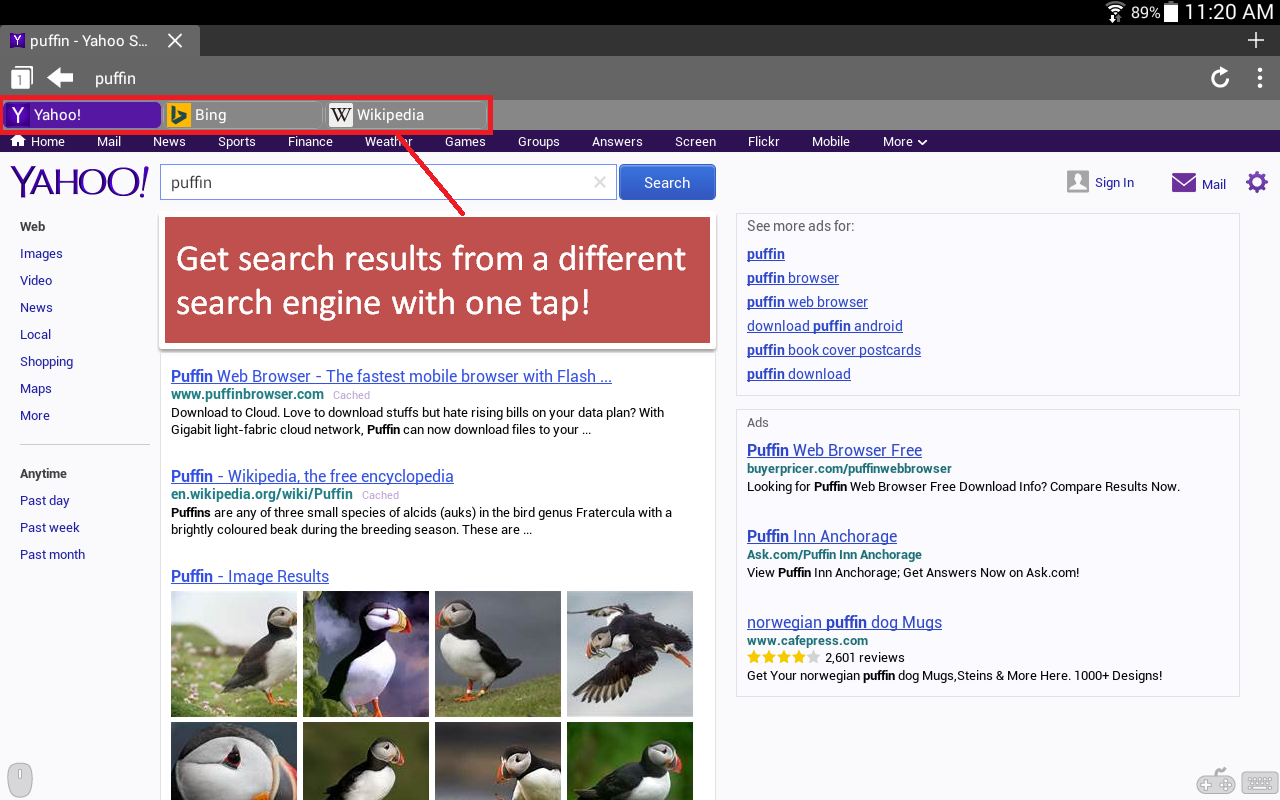
Task: Click puffin book cover postcards suggestion
Action: coord(834,350)
